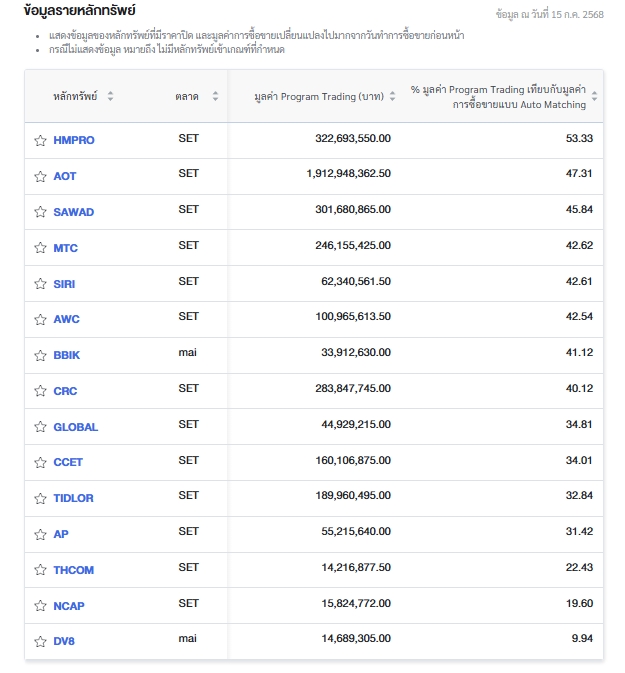625x673 pixels.
Task: Favorite the SIRI stock row
Action: [x=40, y=284]
